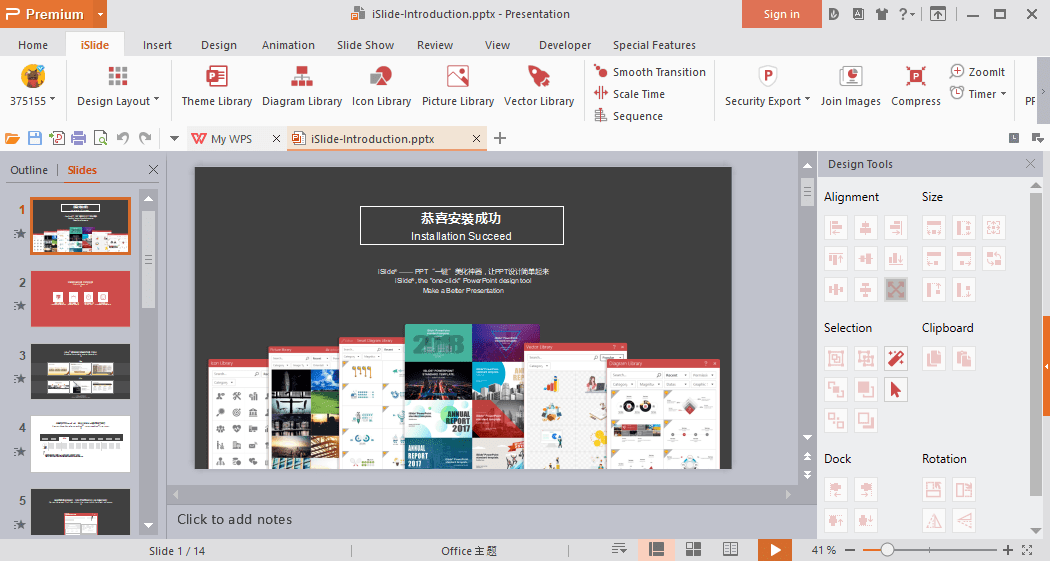Click the skin T-shirt icon in title bar
This screenshot has height=561, width=1050.
(x=882, y=14)
